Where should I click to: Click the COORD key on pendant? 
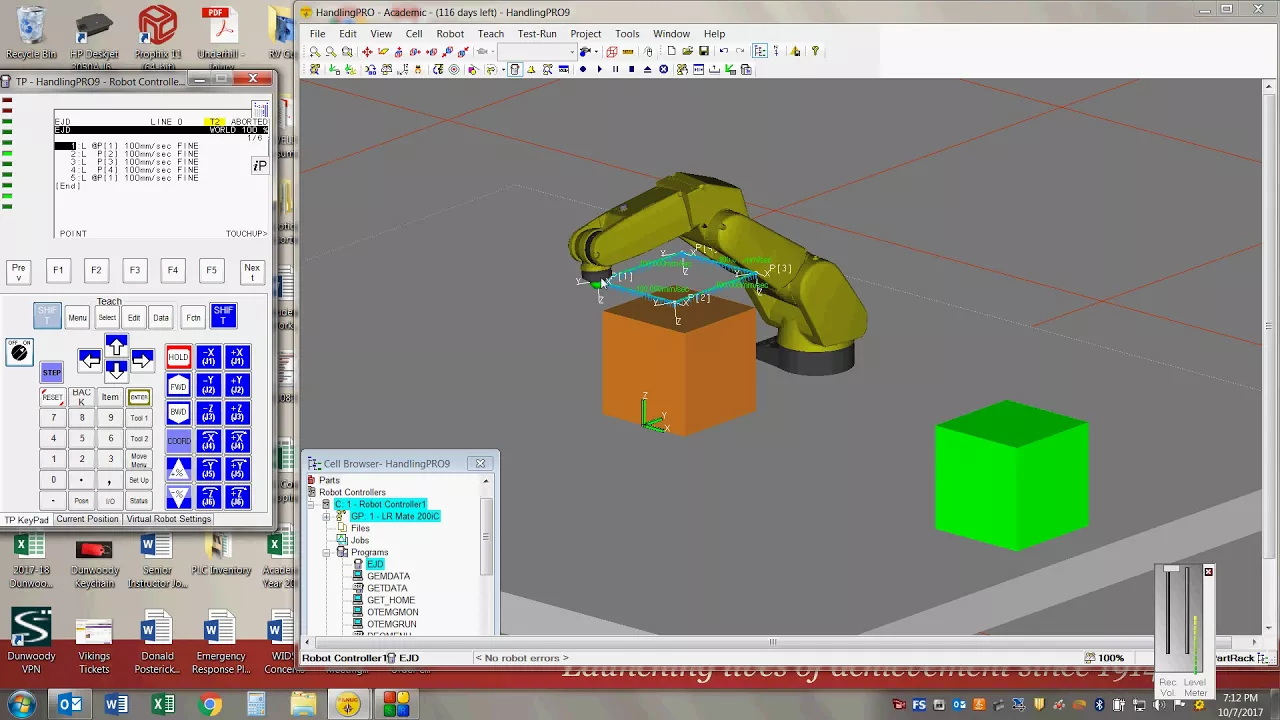pos(178,440)
